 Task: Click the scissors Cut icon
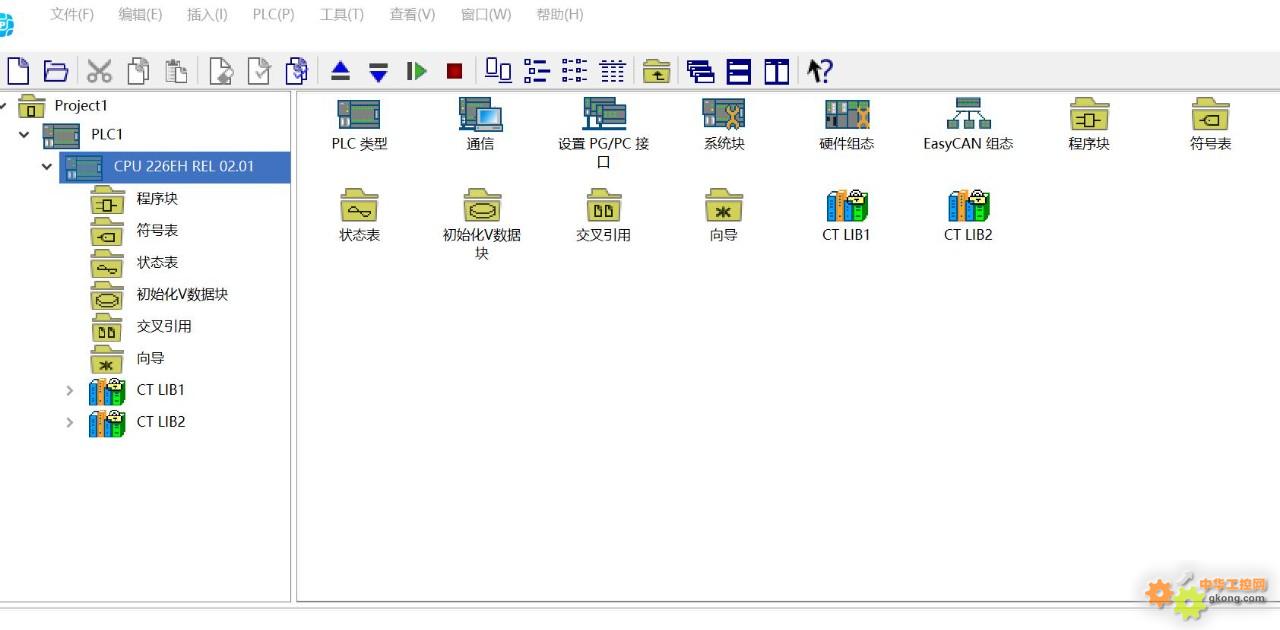(99, 71)
